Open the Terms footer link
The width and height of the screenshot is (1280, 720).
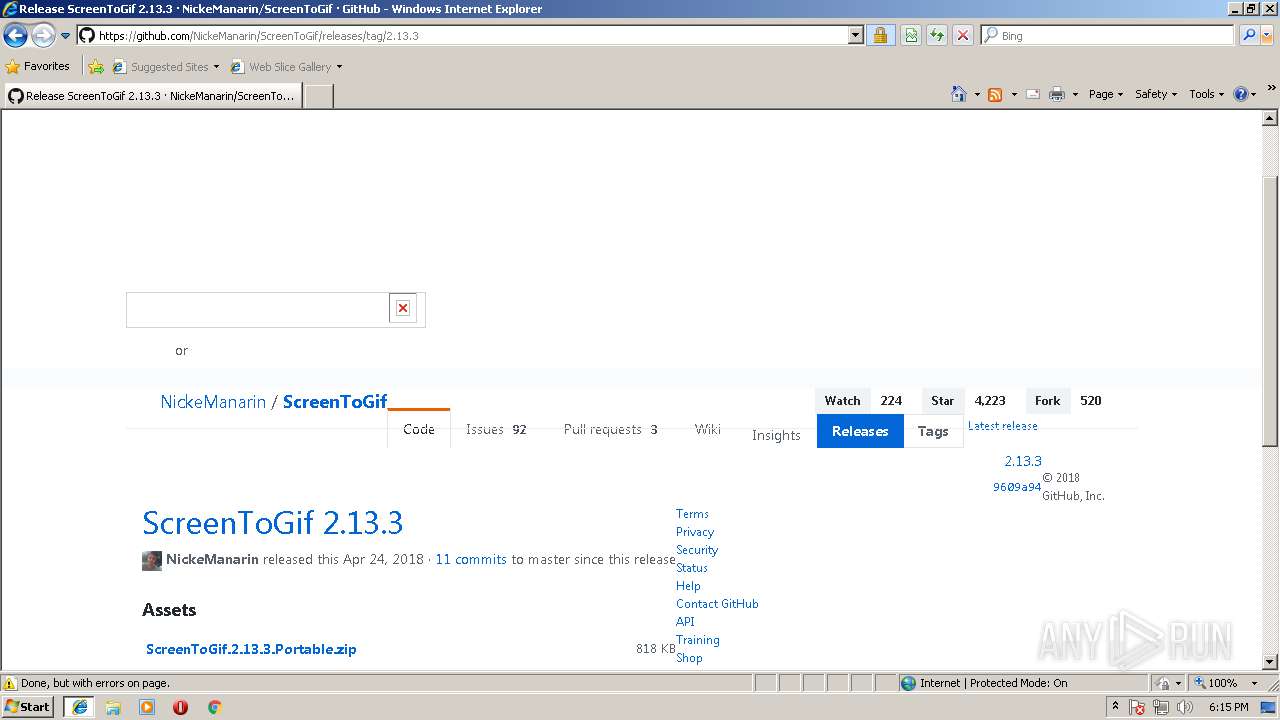(692, 514)
